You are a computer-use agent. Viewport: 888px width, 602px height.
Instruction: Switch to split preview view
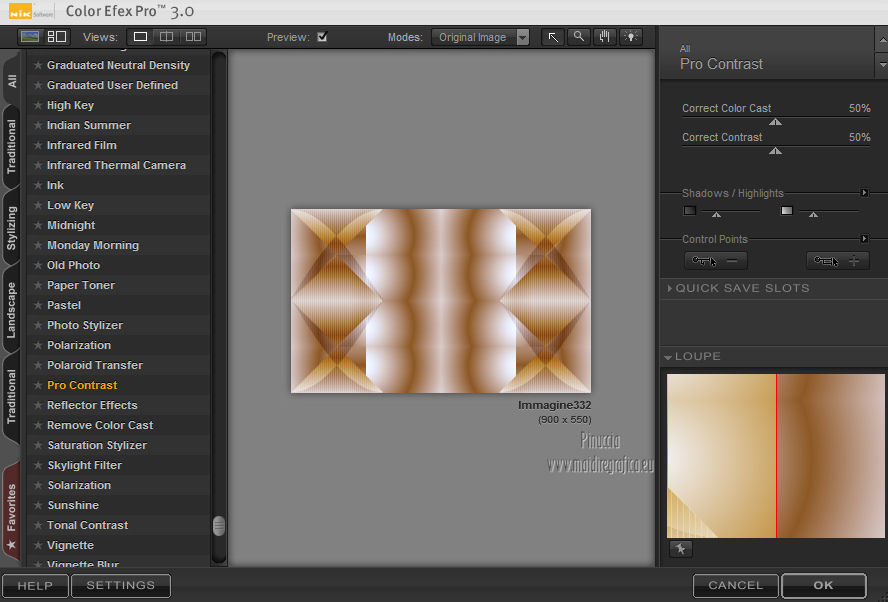(167, 37)
